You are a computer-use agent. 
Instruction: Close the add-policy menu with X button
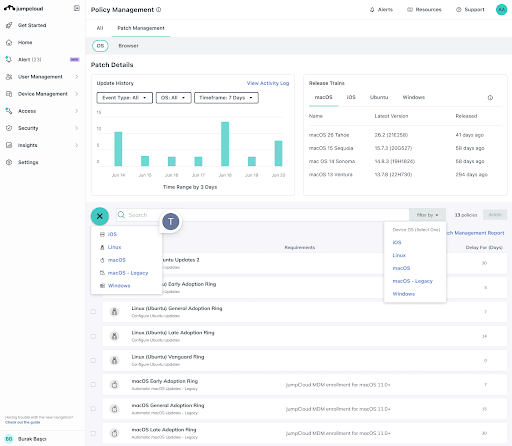coord(100,216)
